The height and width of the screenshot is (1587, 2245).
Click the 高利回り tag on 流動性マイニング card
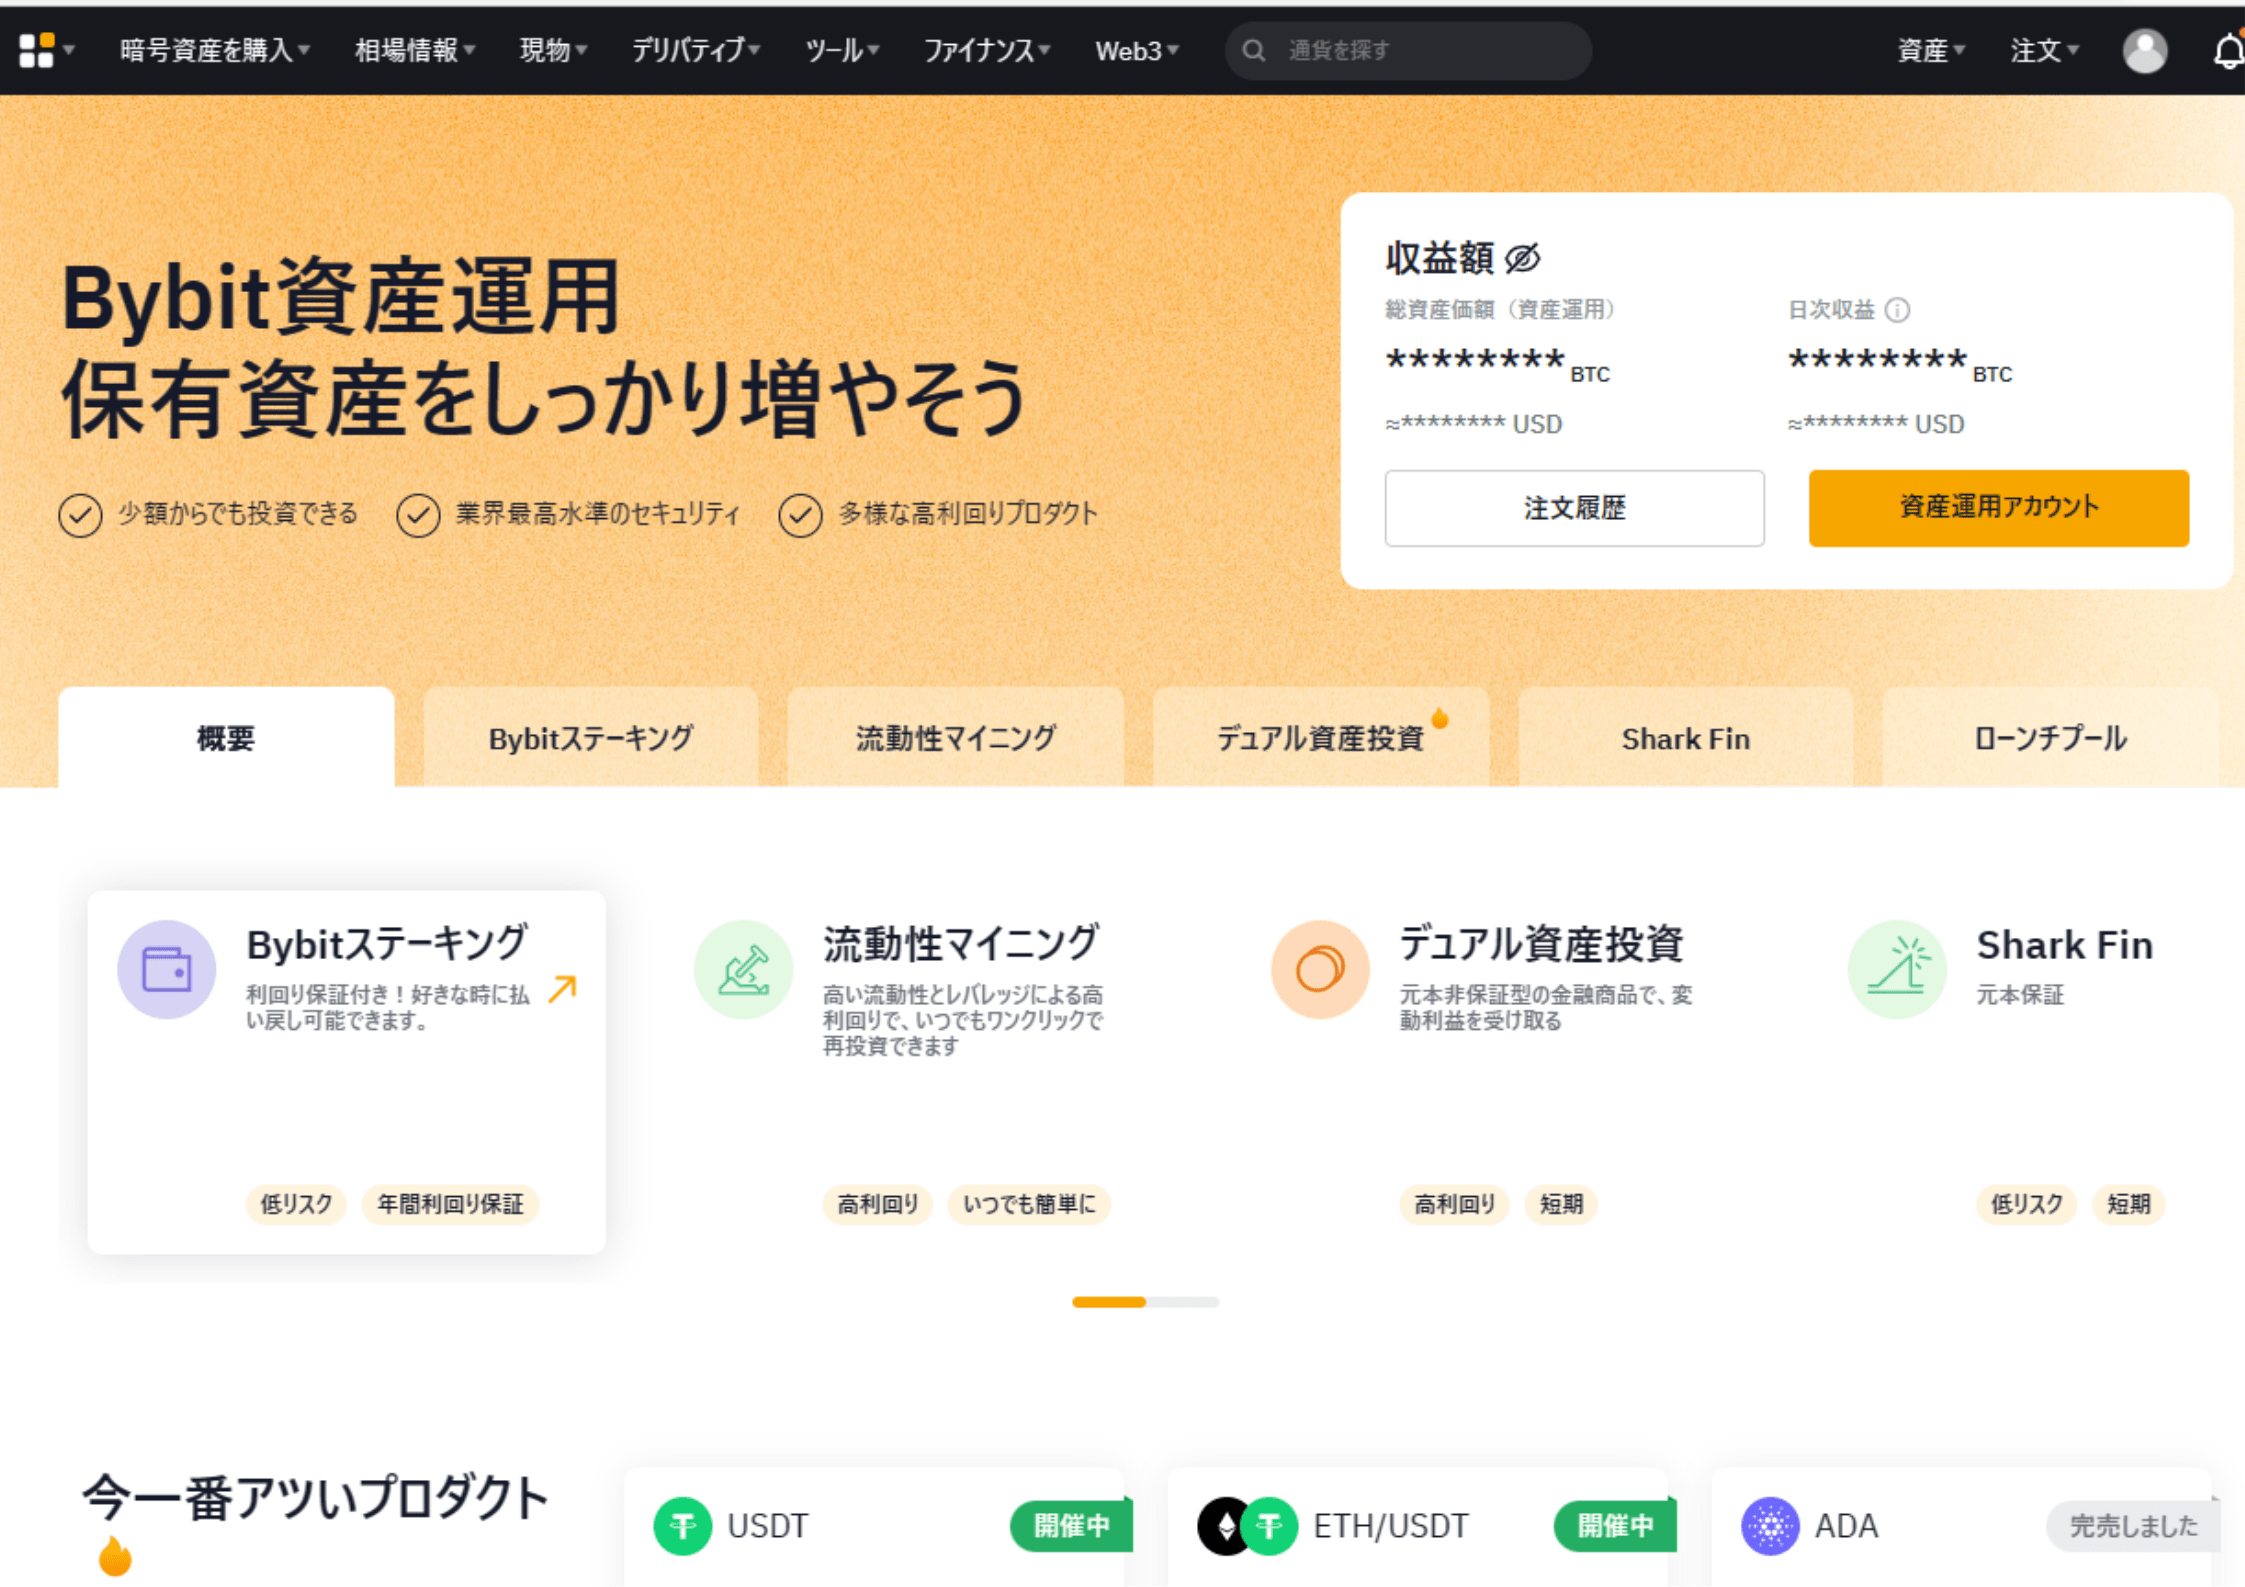[877, 1204]
